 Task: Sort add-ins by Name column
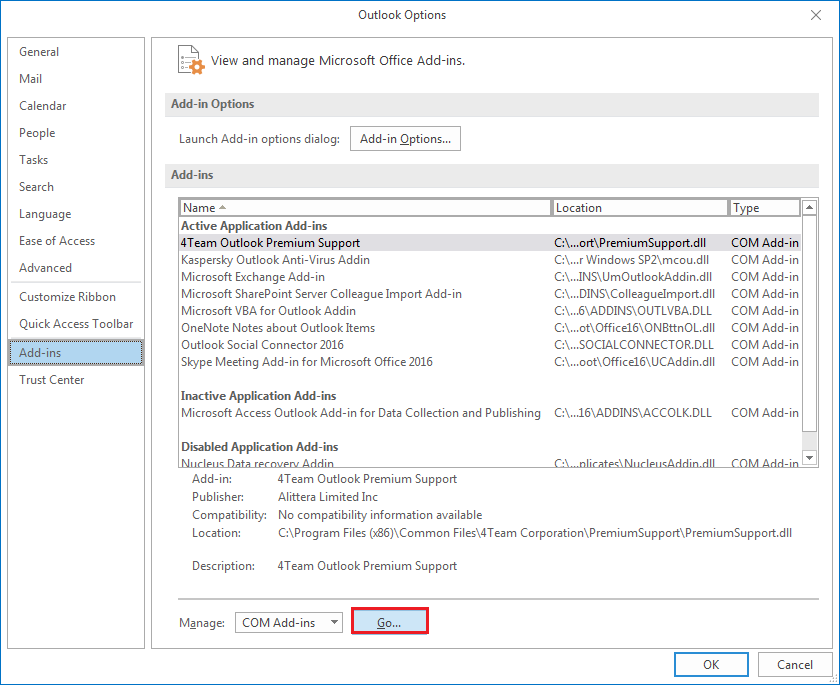(x=365, y=208)
